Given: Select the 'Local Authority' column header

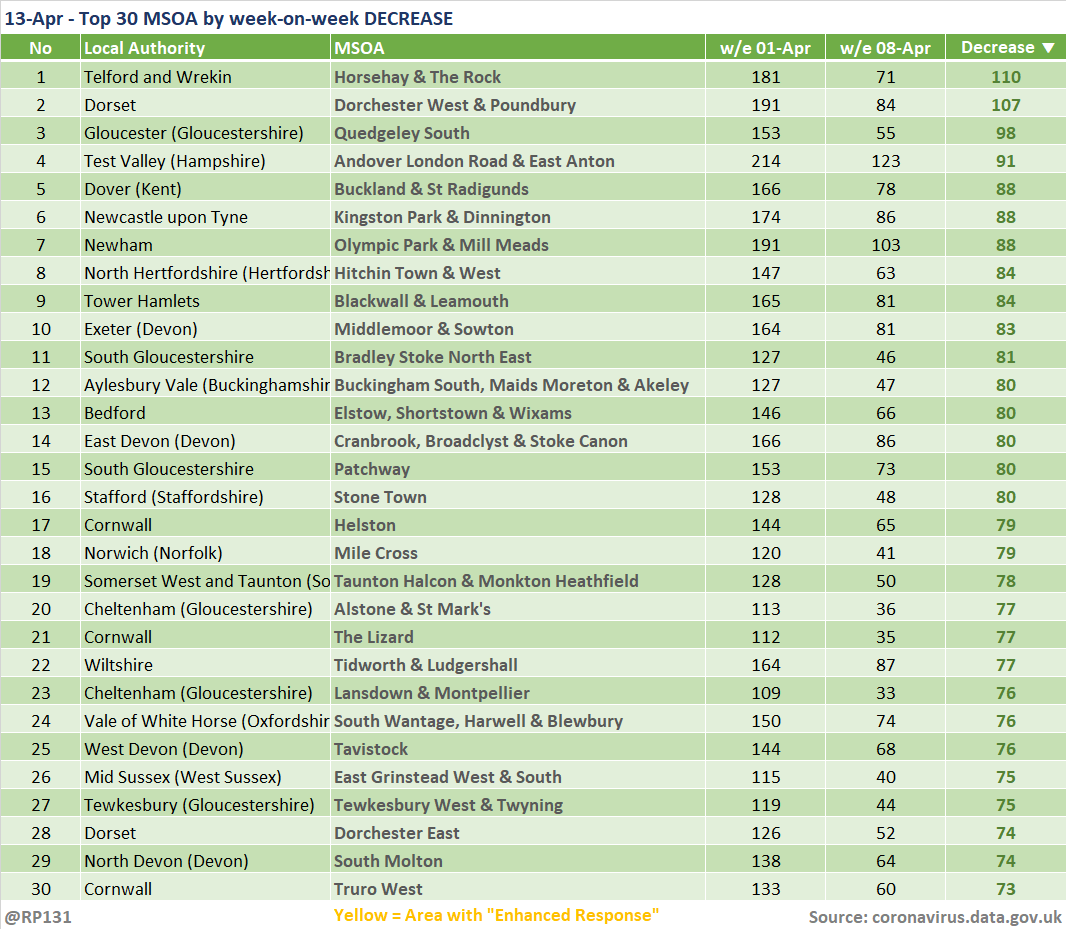Looking at the screenshot, I should point(205,48).
